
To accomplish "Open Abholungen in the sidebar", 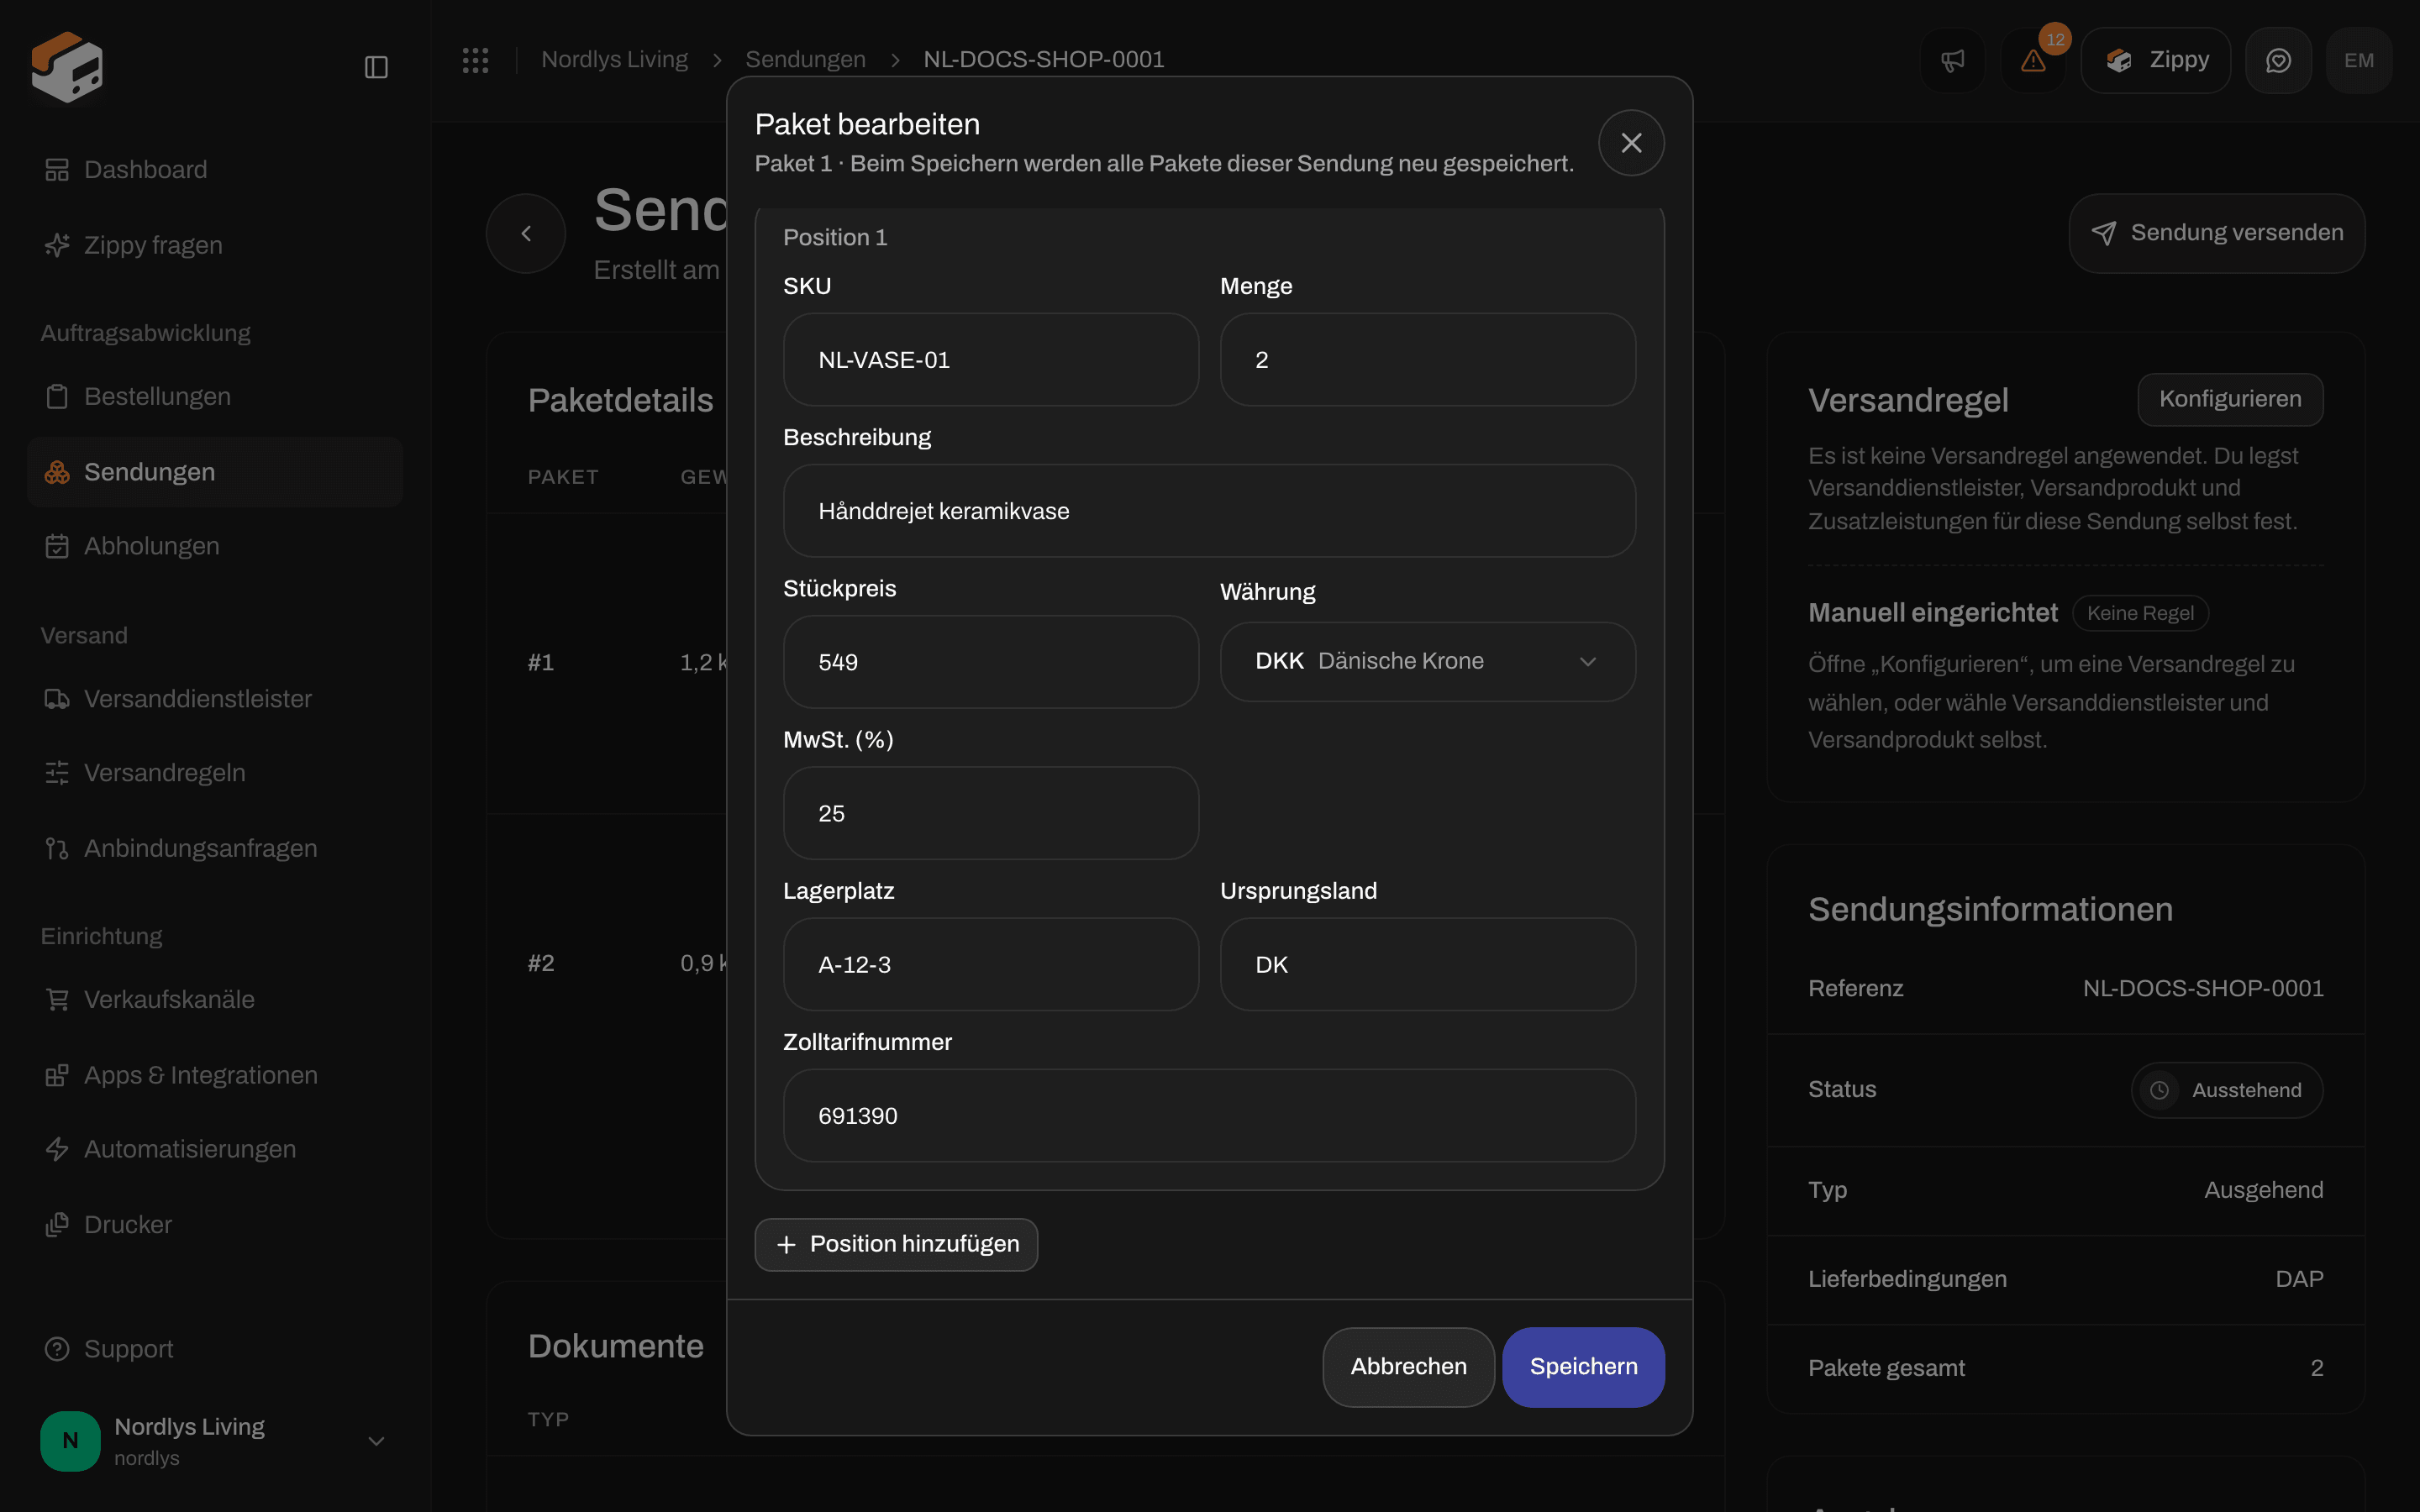I will click(x=215, y=546).
